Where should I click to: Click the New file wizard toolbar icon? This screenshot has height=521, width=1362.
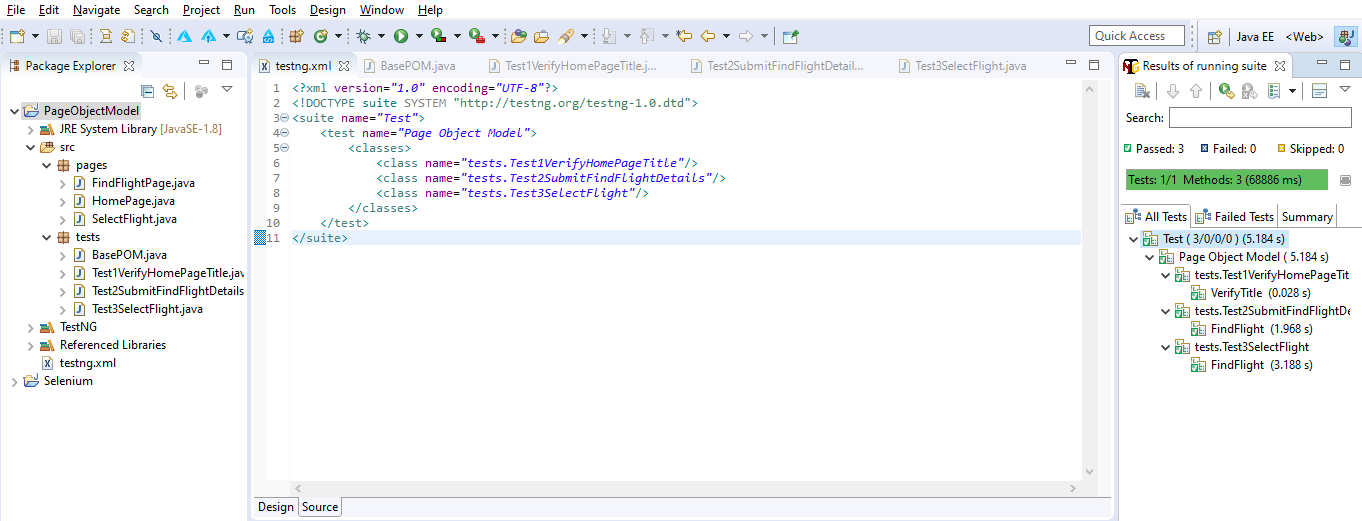(x=16, y=36)
